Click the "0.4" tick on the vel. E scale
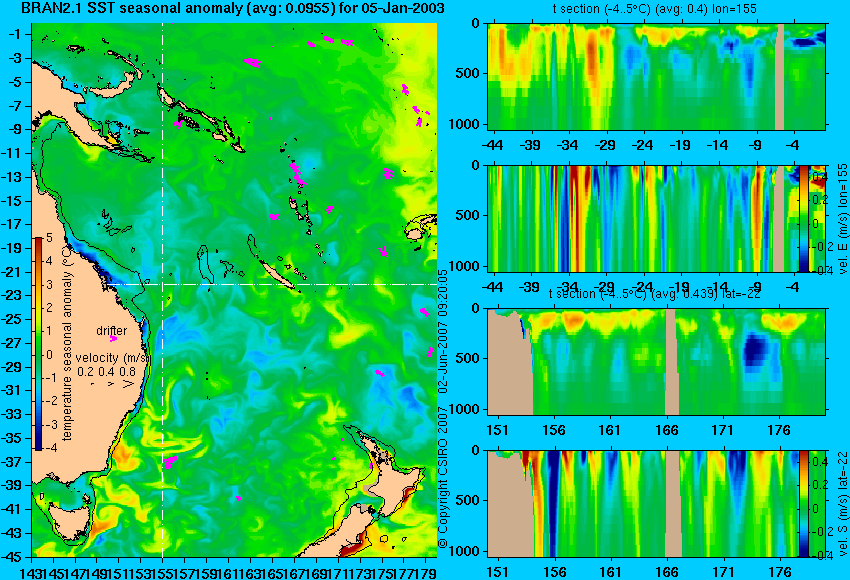850x580 pixels. tap(819, 176)
